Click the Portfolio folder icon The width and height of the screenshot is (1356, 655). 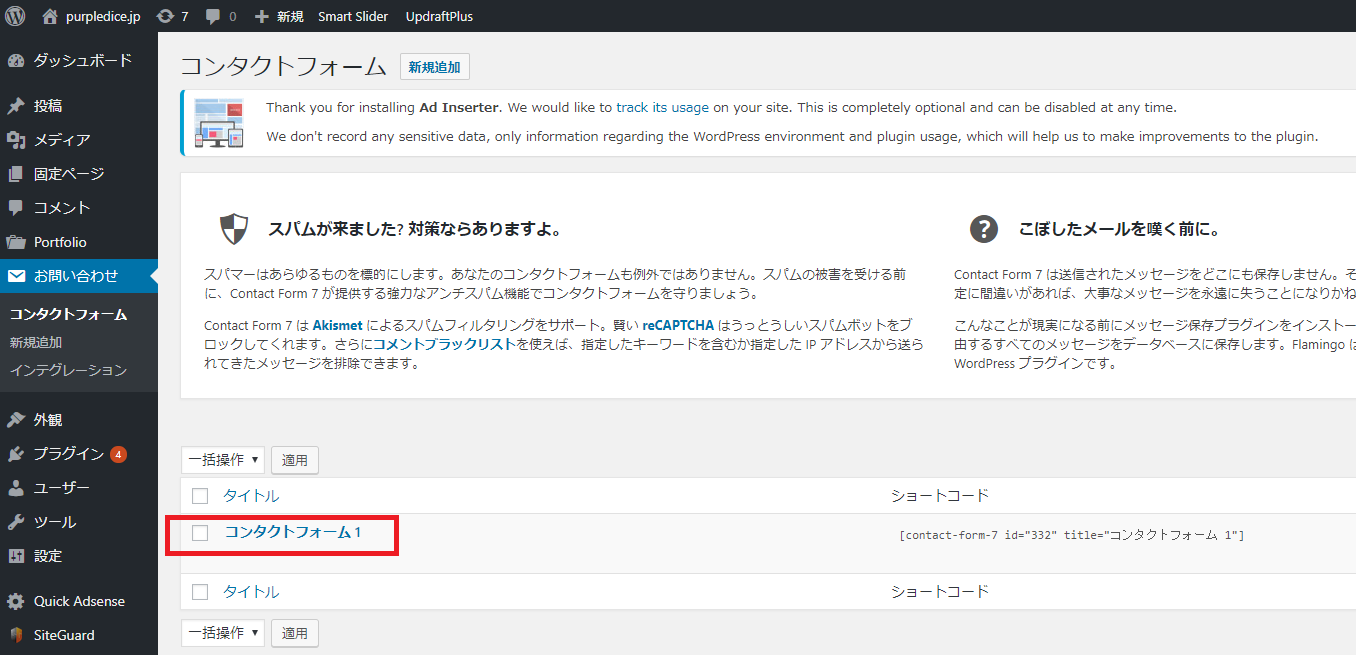16,242
